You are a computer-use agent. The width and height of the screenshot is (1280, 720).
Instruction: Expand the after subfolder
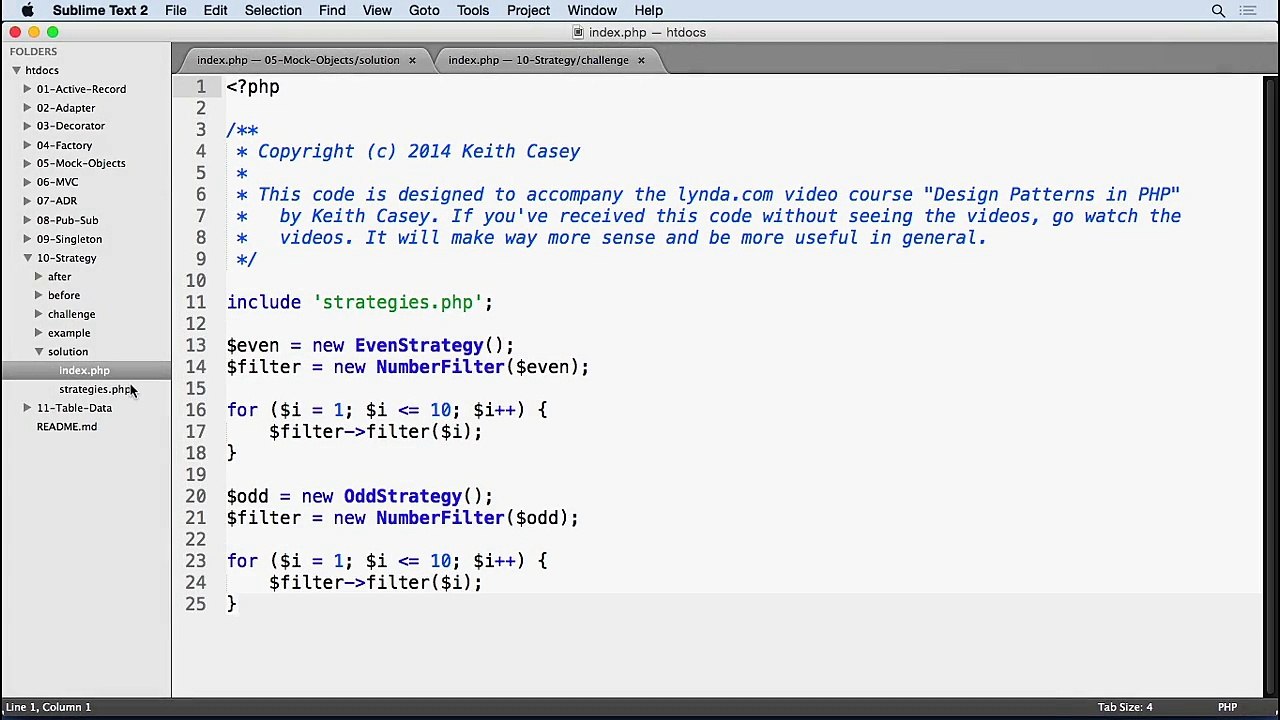[38, 276]
